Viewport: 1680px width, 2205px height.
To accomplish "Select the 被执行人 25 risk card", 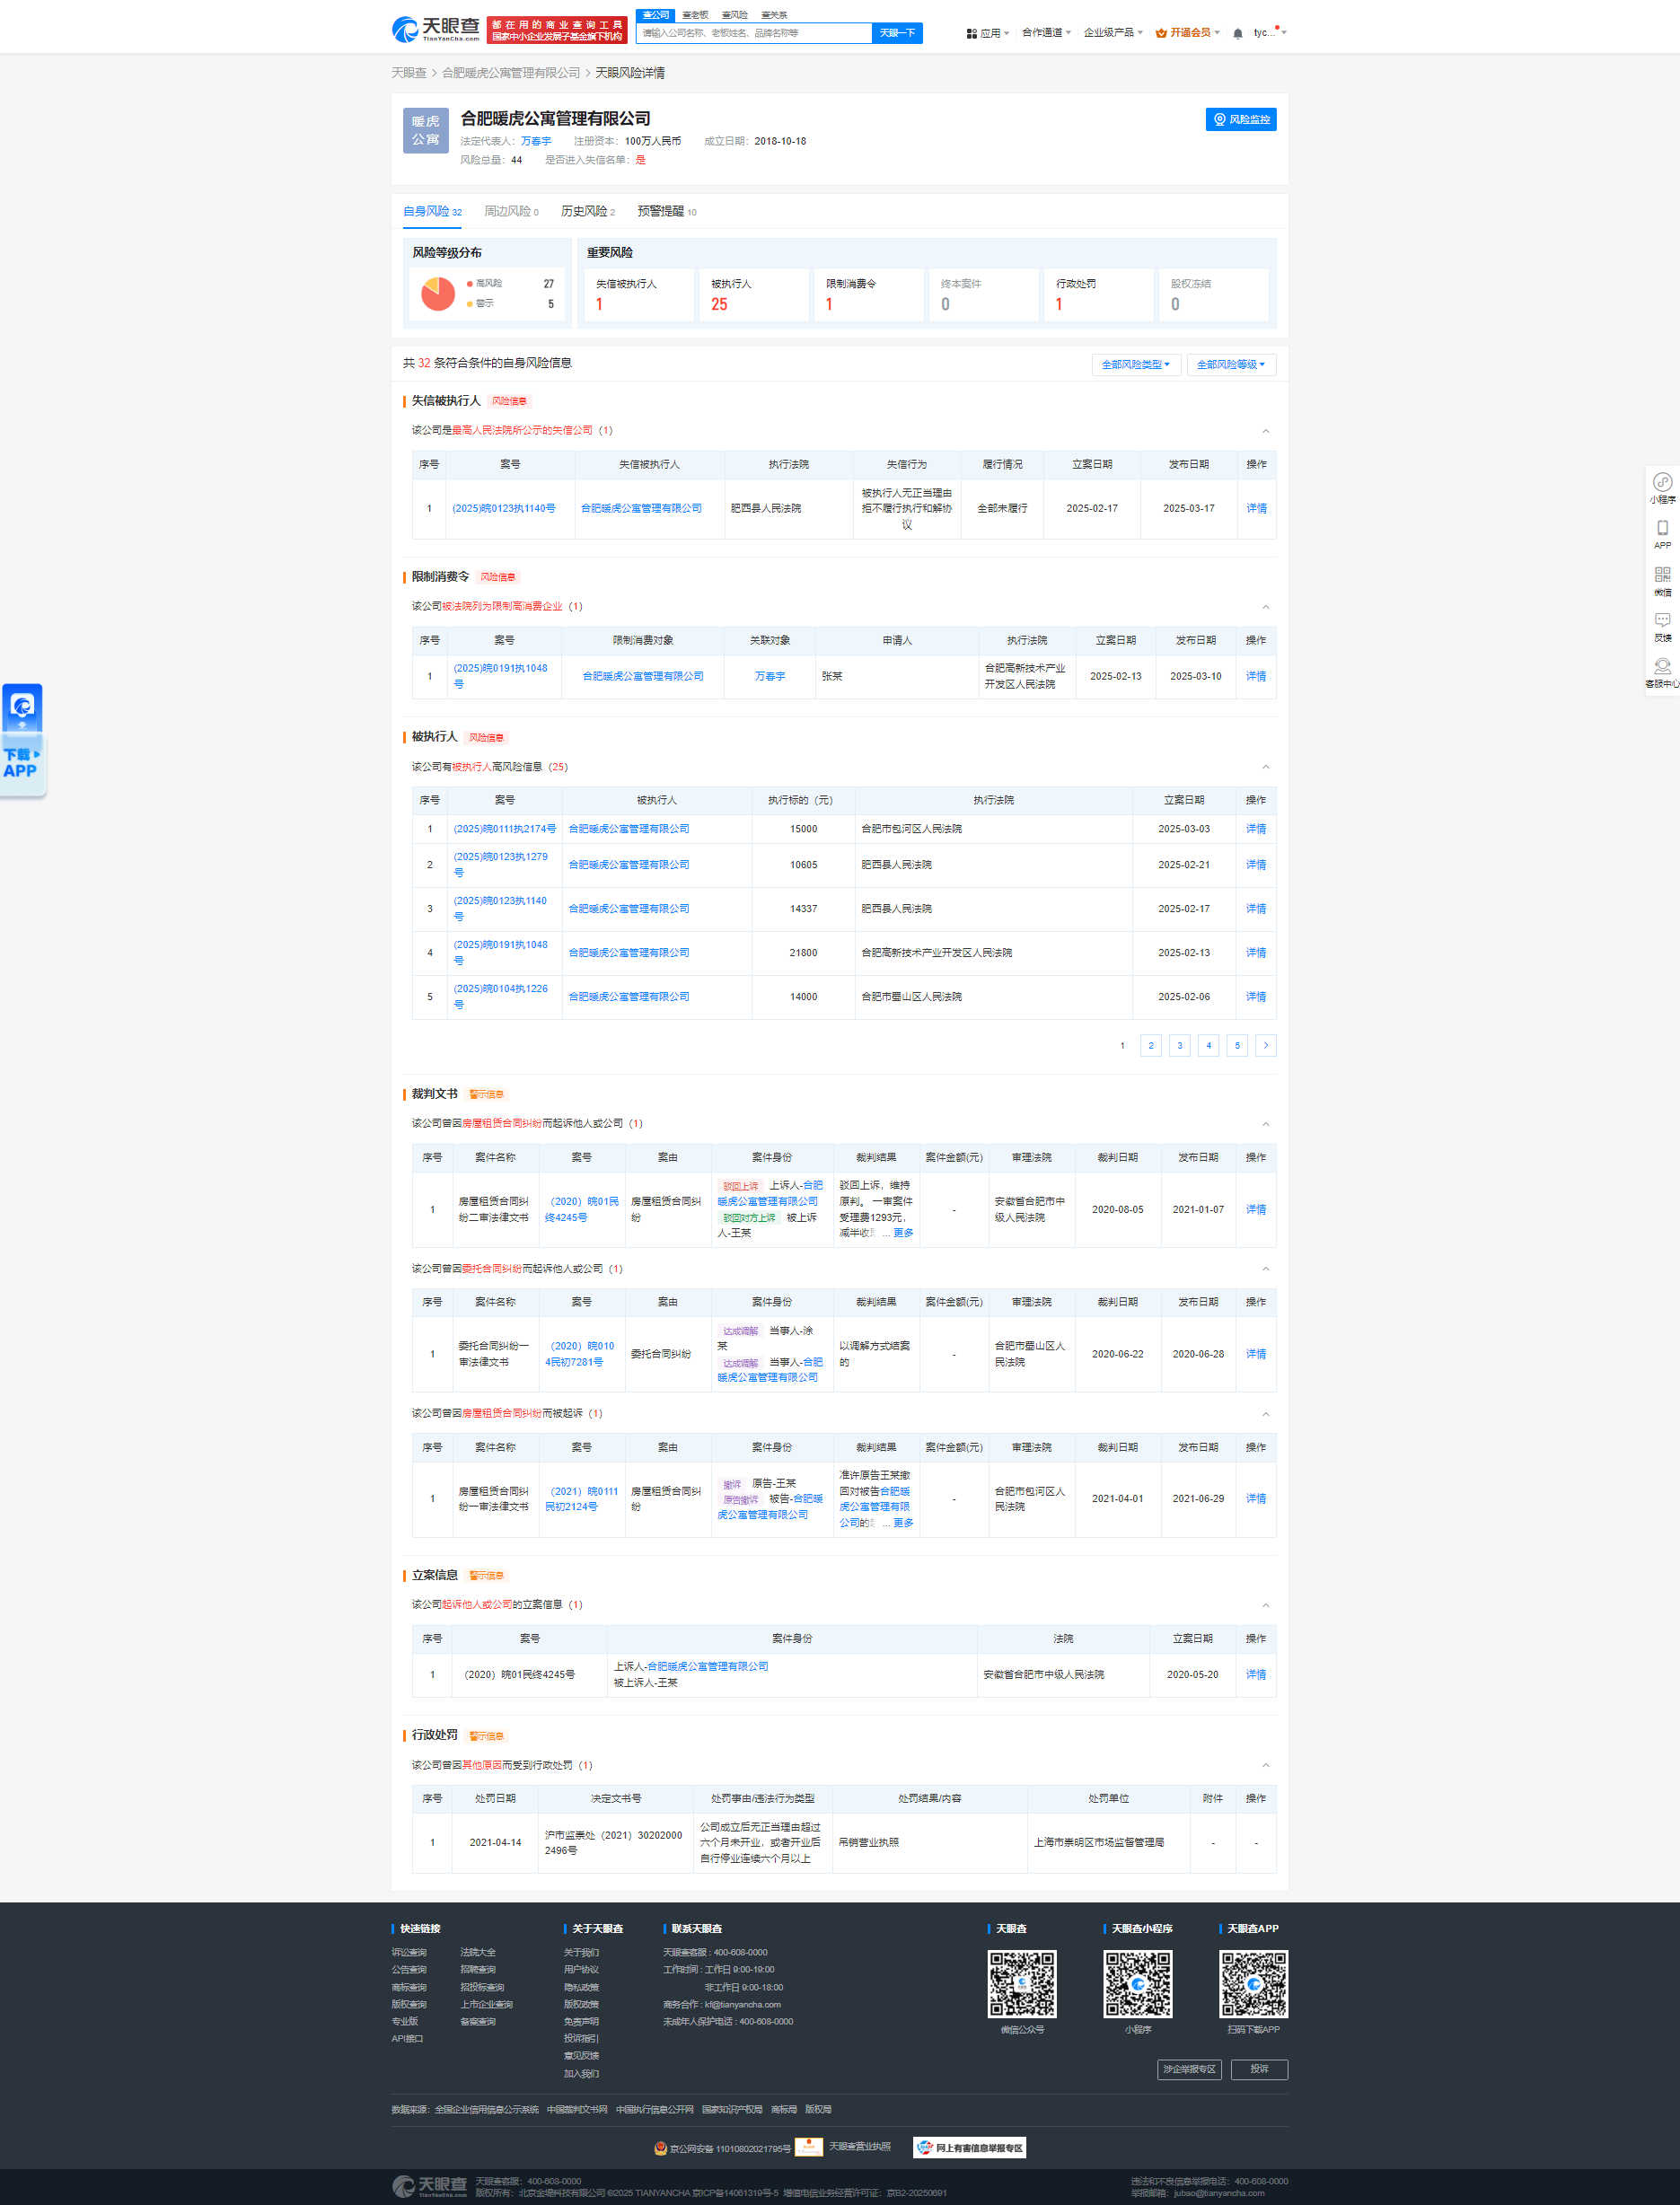I will click(x=754, y=295).
